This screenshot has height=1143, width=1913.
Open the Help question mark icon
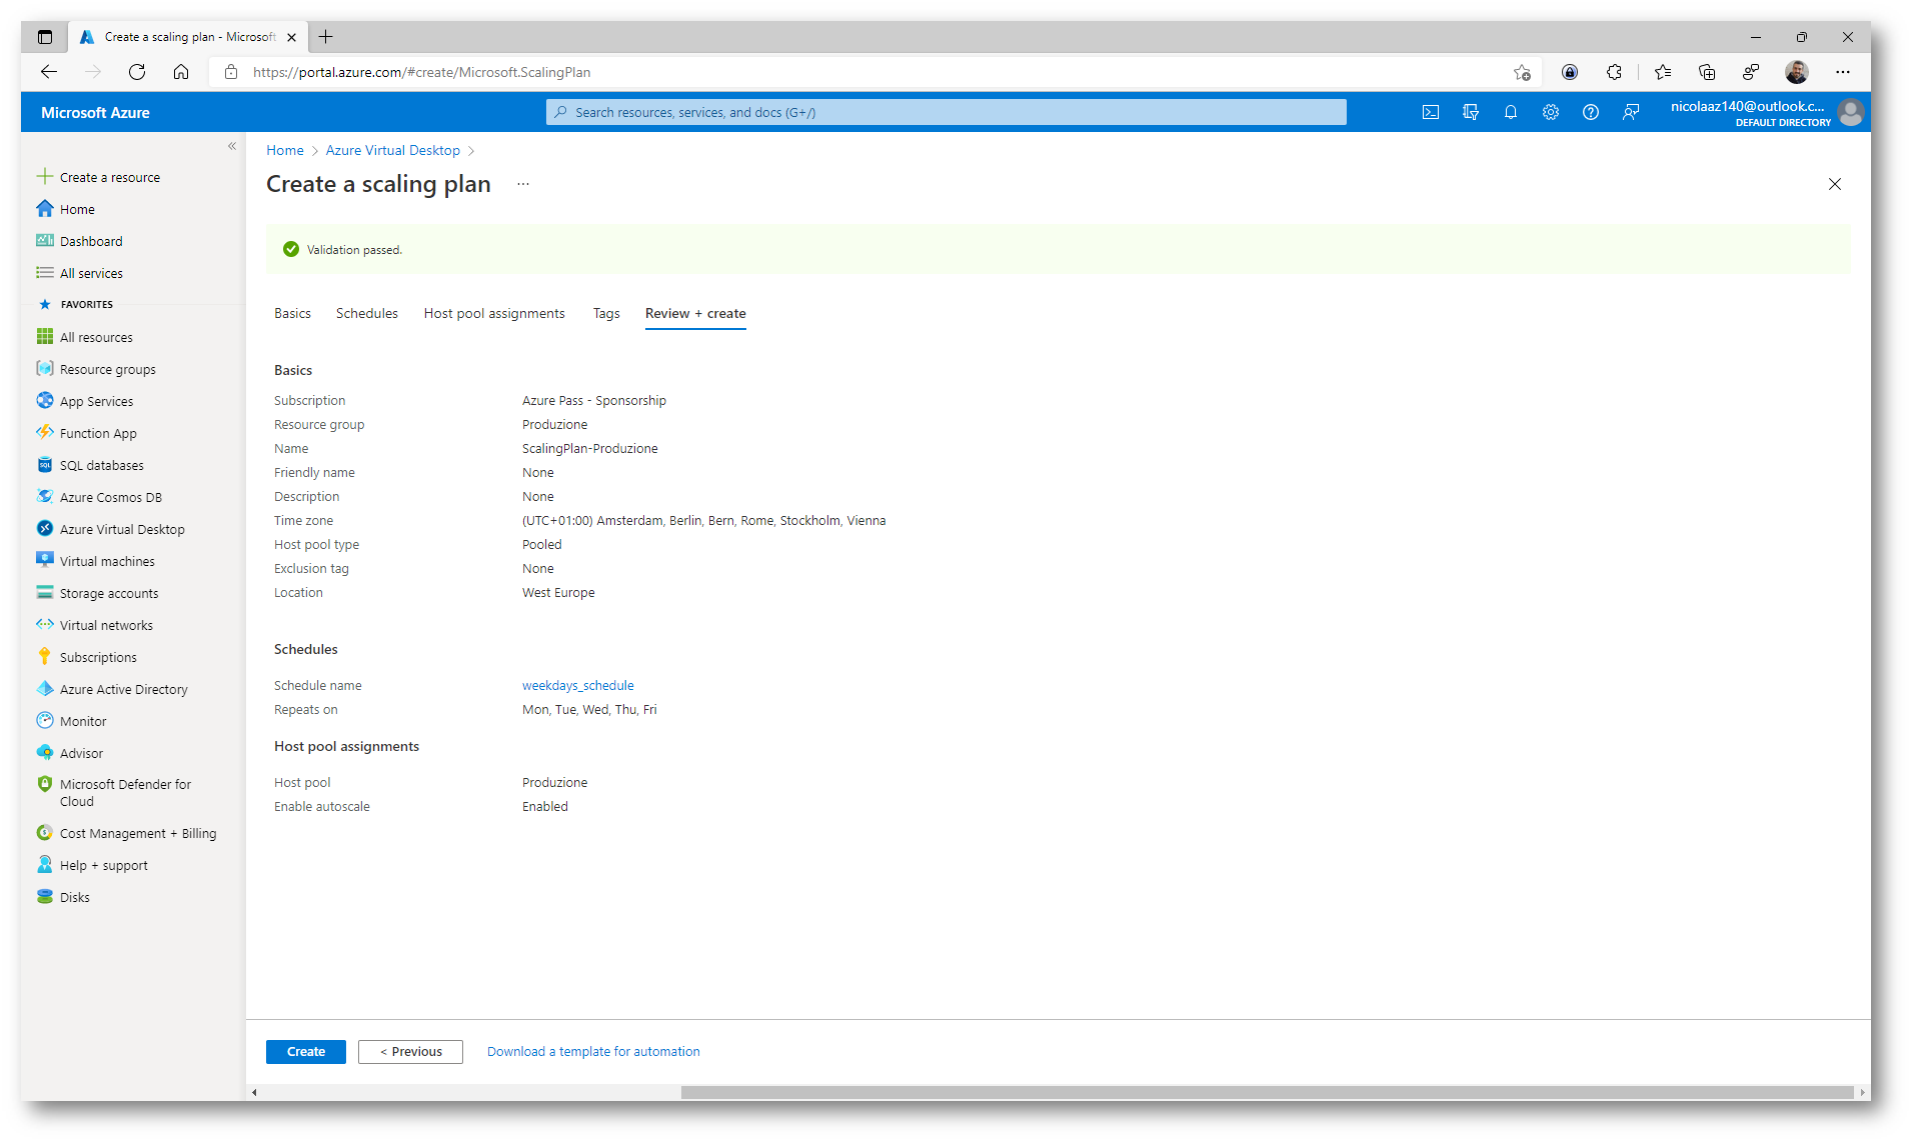1590,112
